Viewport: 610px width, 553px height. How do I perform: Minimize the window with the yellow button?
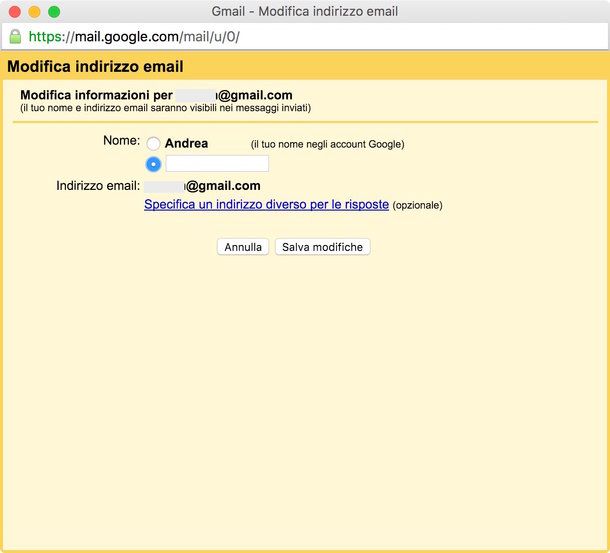pyautogui.click(x=34, y=12)
